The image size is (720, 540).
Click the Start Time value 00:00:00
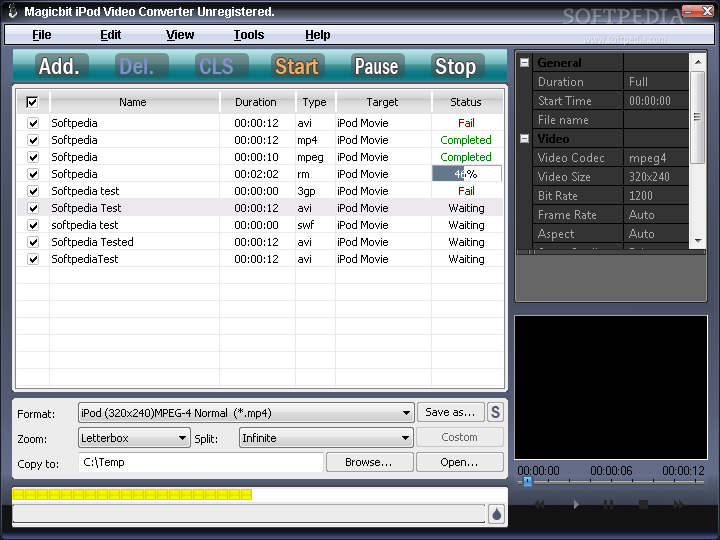pyautogui.click(x=650, y=101)
